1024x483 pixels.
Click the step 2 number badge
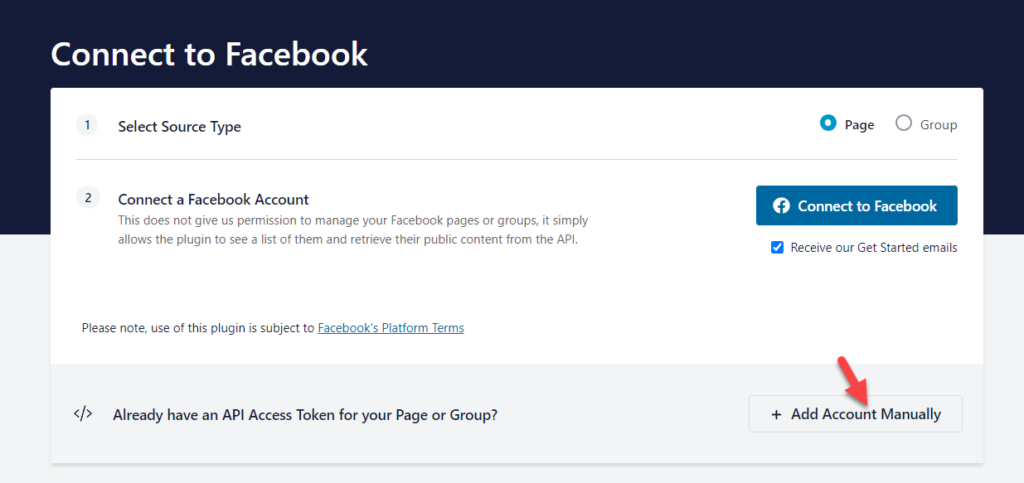tap(88, 198)
